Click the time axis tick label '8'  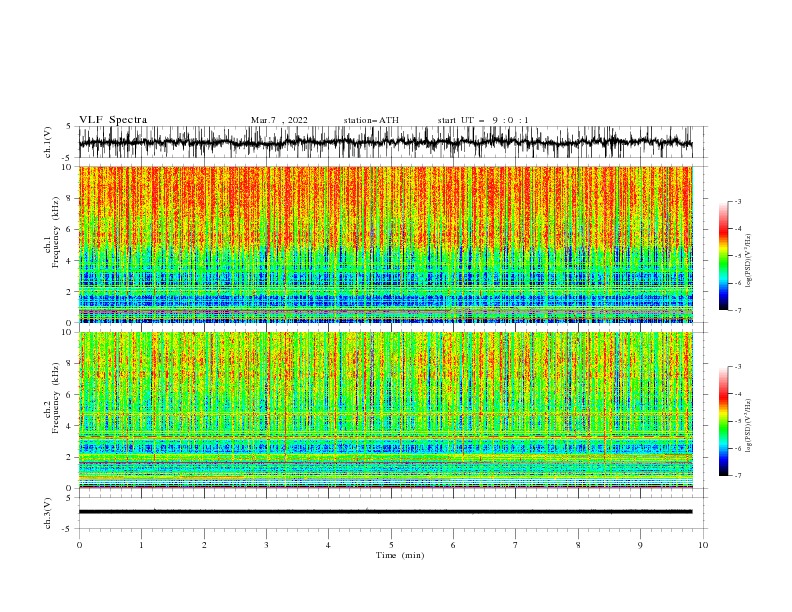coord(578,545)
